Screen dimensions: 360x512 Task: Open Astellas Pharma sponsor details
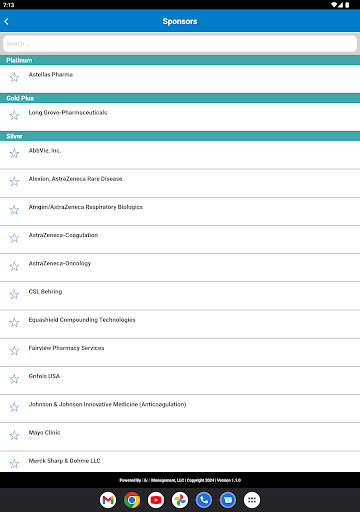(x=51, y=75)
